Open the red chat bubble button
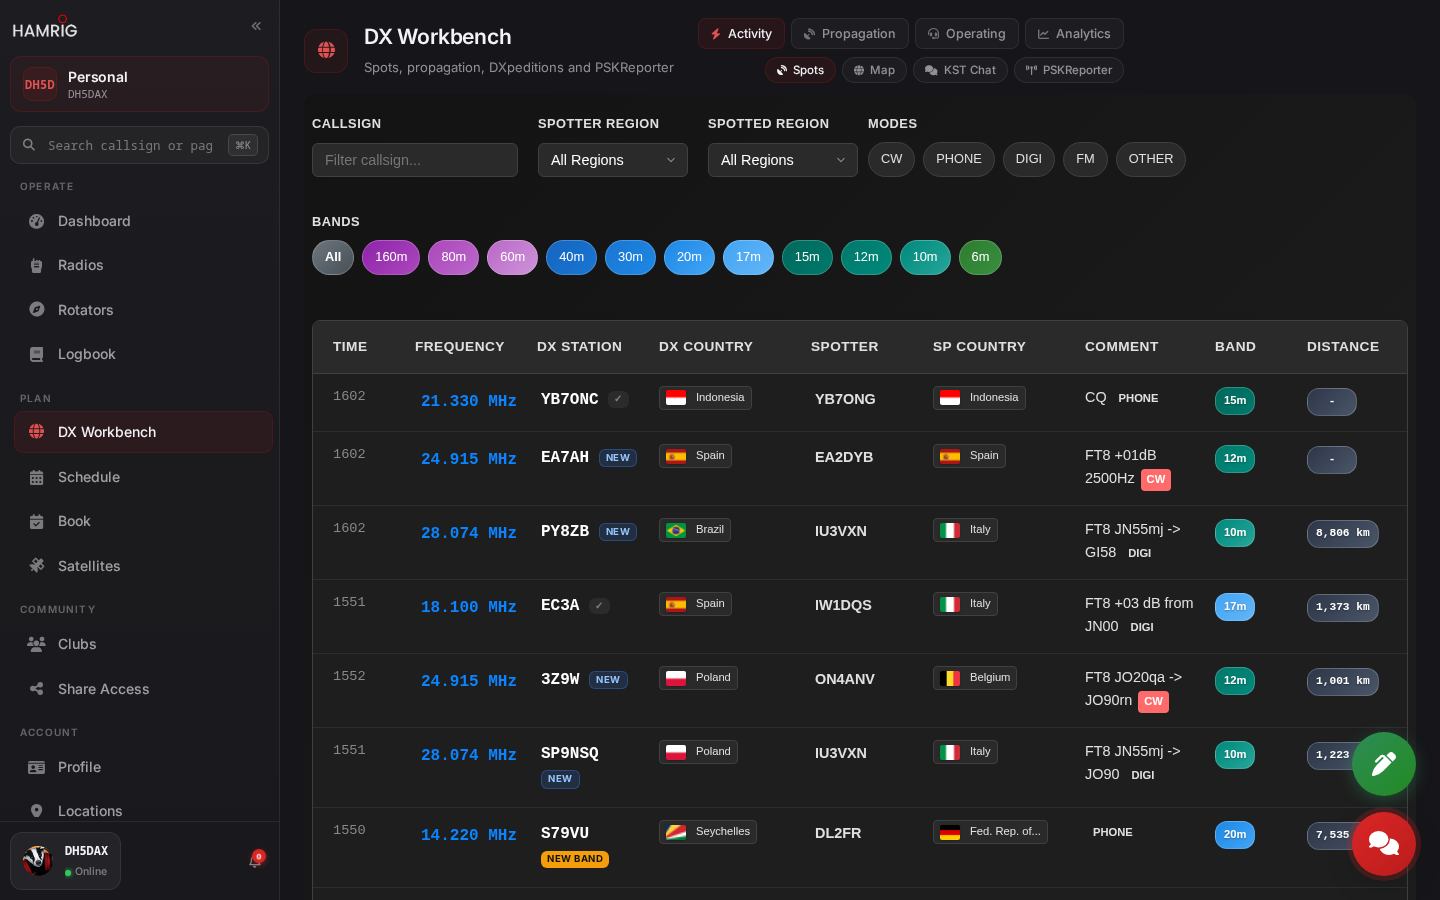Viewport: 1440px width, 900px height. (1384, 844)
